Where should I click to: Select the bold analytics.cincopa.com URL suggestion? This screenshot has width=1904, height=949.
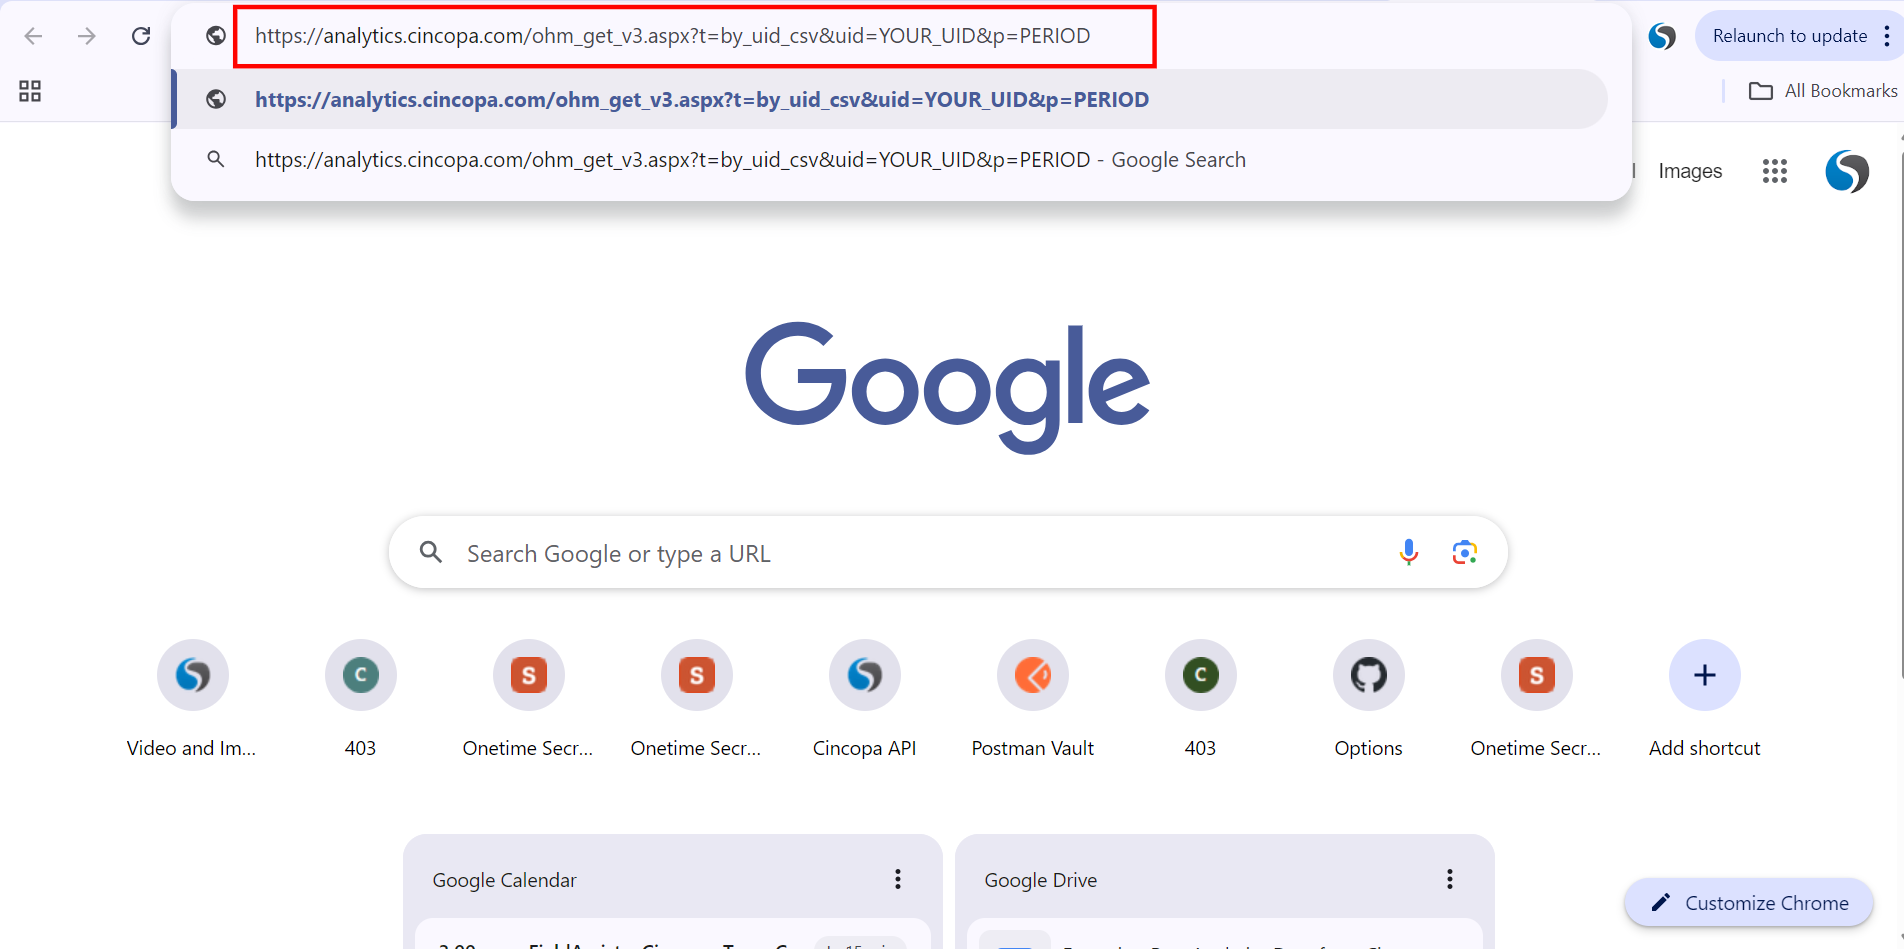(x=891, y=99)
